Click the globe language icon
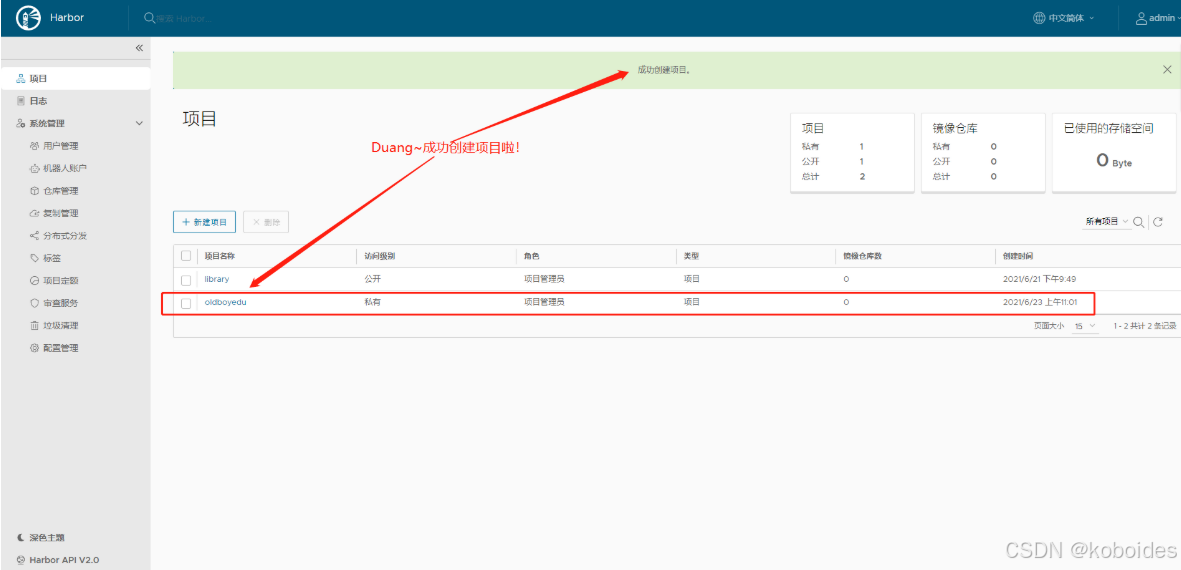This screenshot has height=570, width=1181. point(1039,17)
